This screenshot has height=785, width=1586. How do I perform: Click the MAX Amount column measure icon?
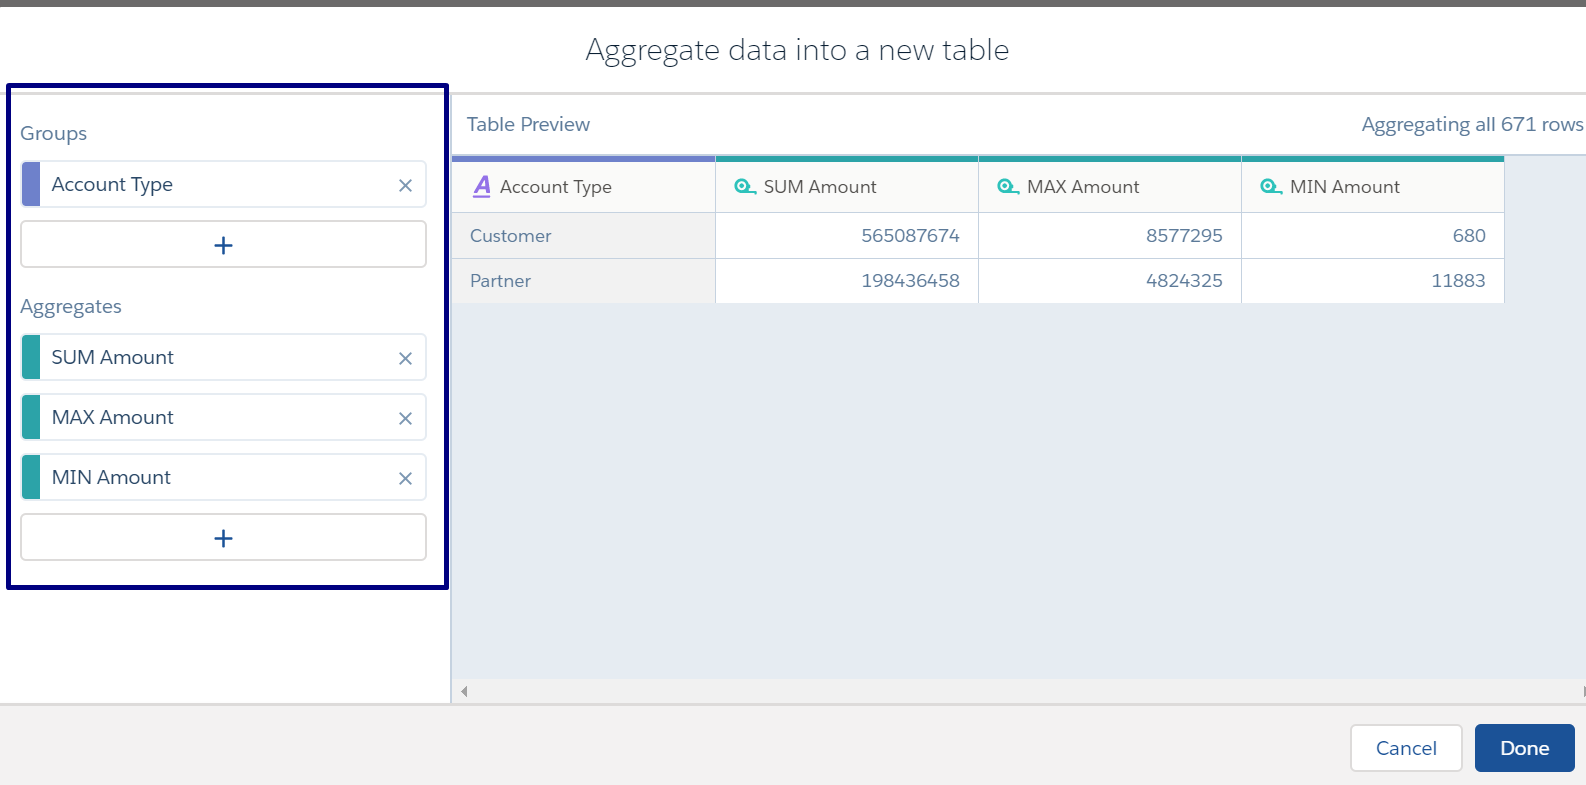1008,187
